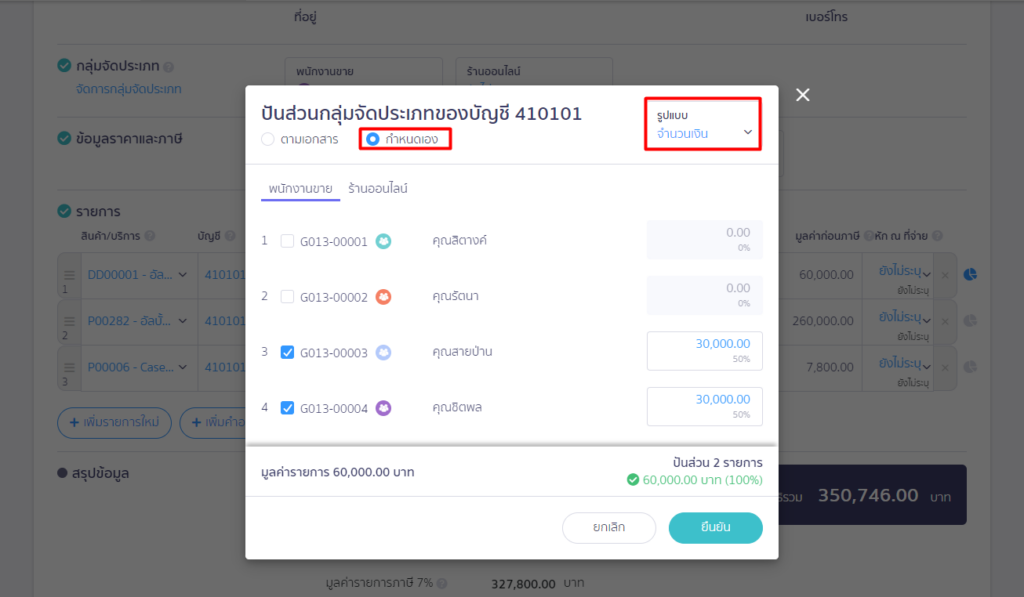Select the ตามเอกสาร radio option
Viewport: 1024px width, 597px height.
click(x=268, y=139)
